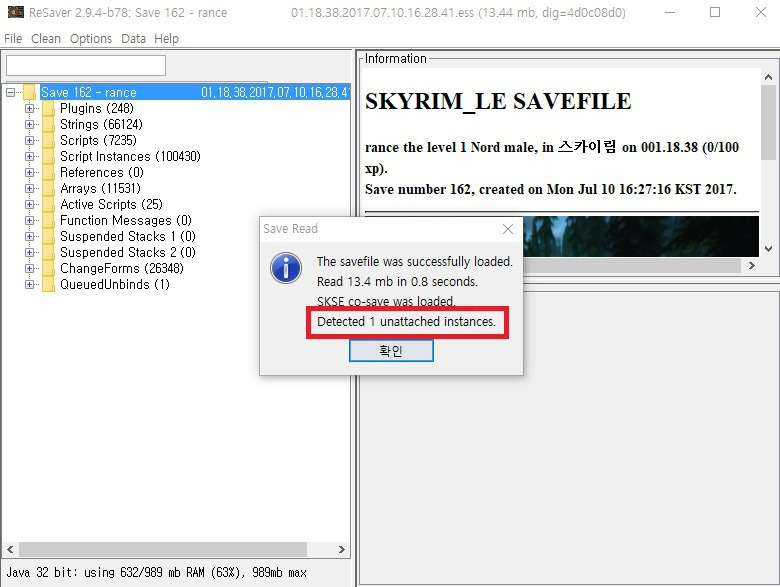Click the Function Messages folder icon
This screenshot has width=780, height=587.
(48, 220)
